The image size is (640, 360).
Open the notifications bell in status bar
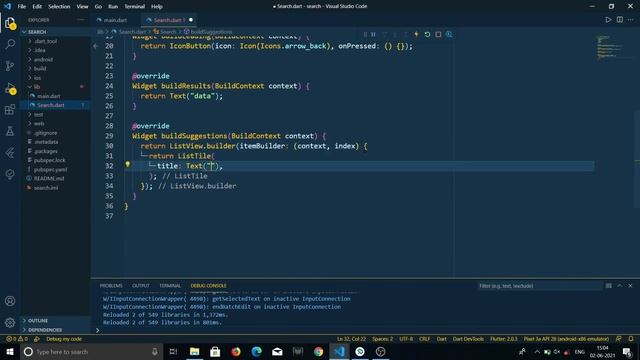[631, 339]
